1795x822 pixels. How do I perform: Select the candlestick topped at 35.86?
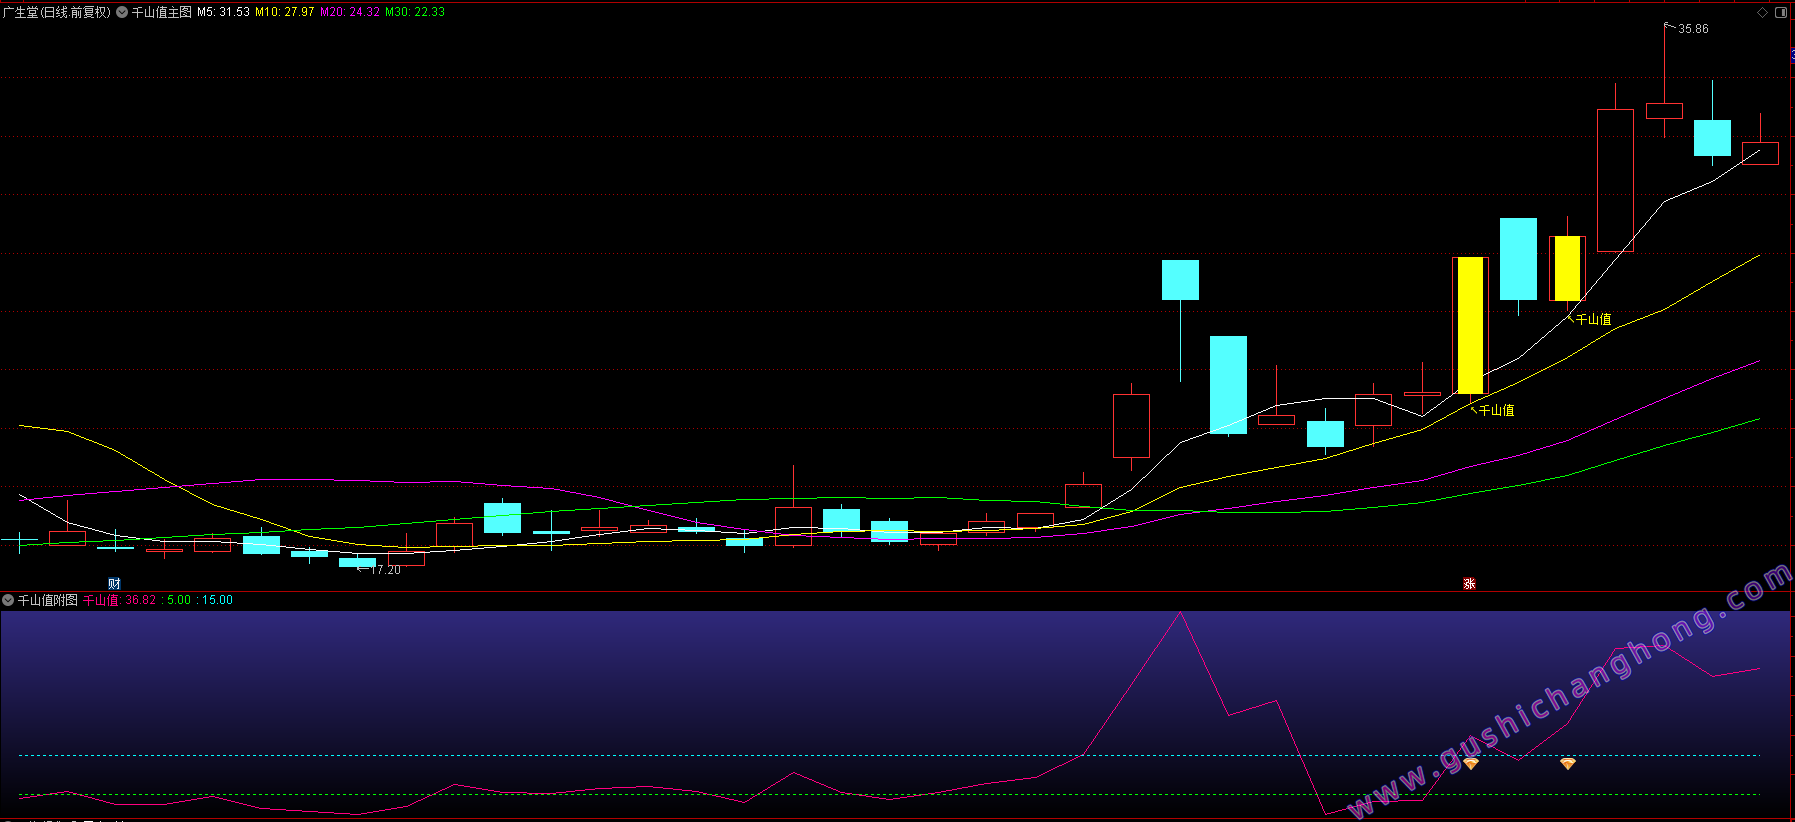(1664, 110)
